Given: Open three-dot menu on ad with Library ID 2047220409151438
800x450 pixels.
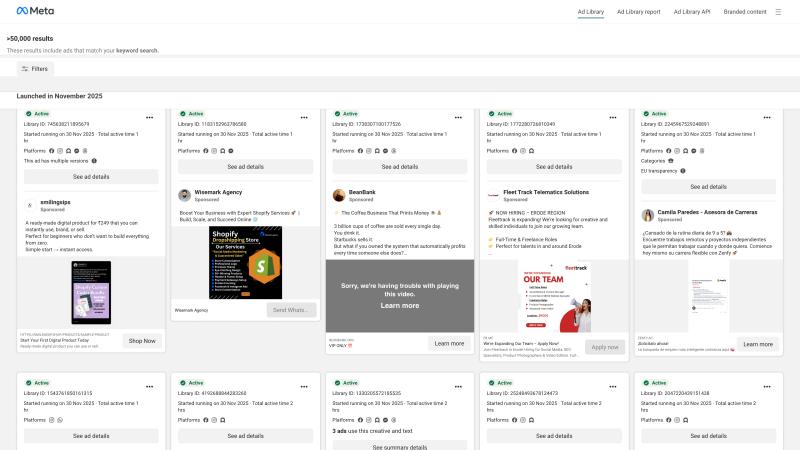Looking at the screenshot, I should (x=767, y=387).
